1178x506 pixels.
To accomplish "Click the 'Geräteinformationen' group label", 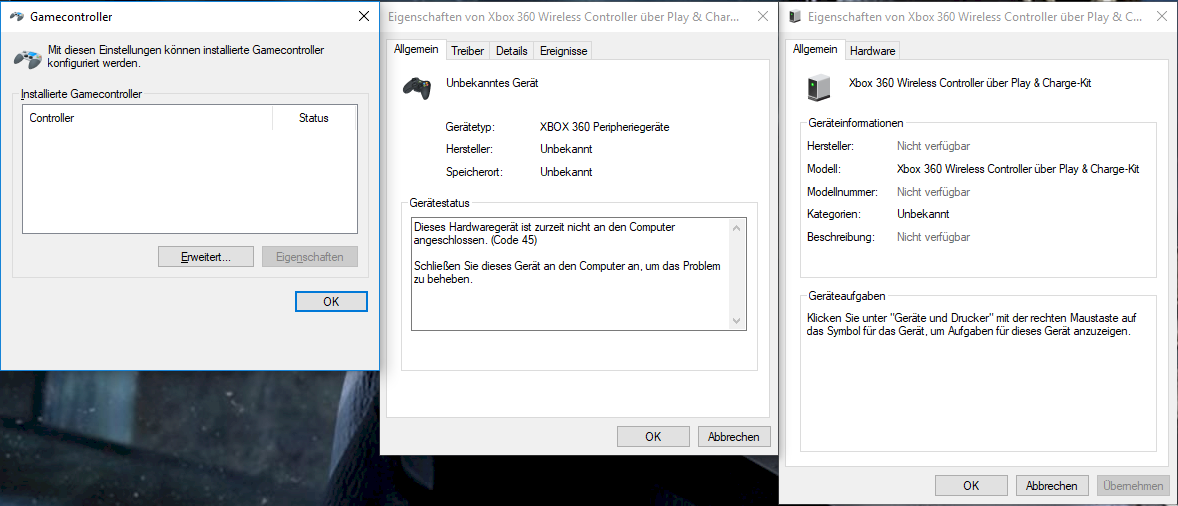I will [856, 123].
